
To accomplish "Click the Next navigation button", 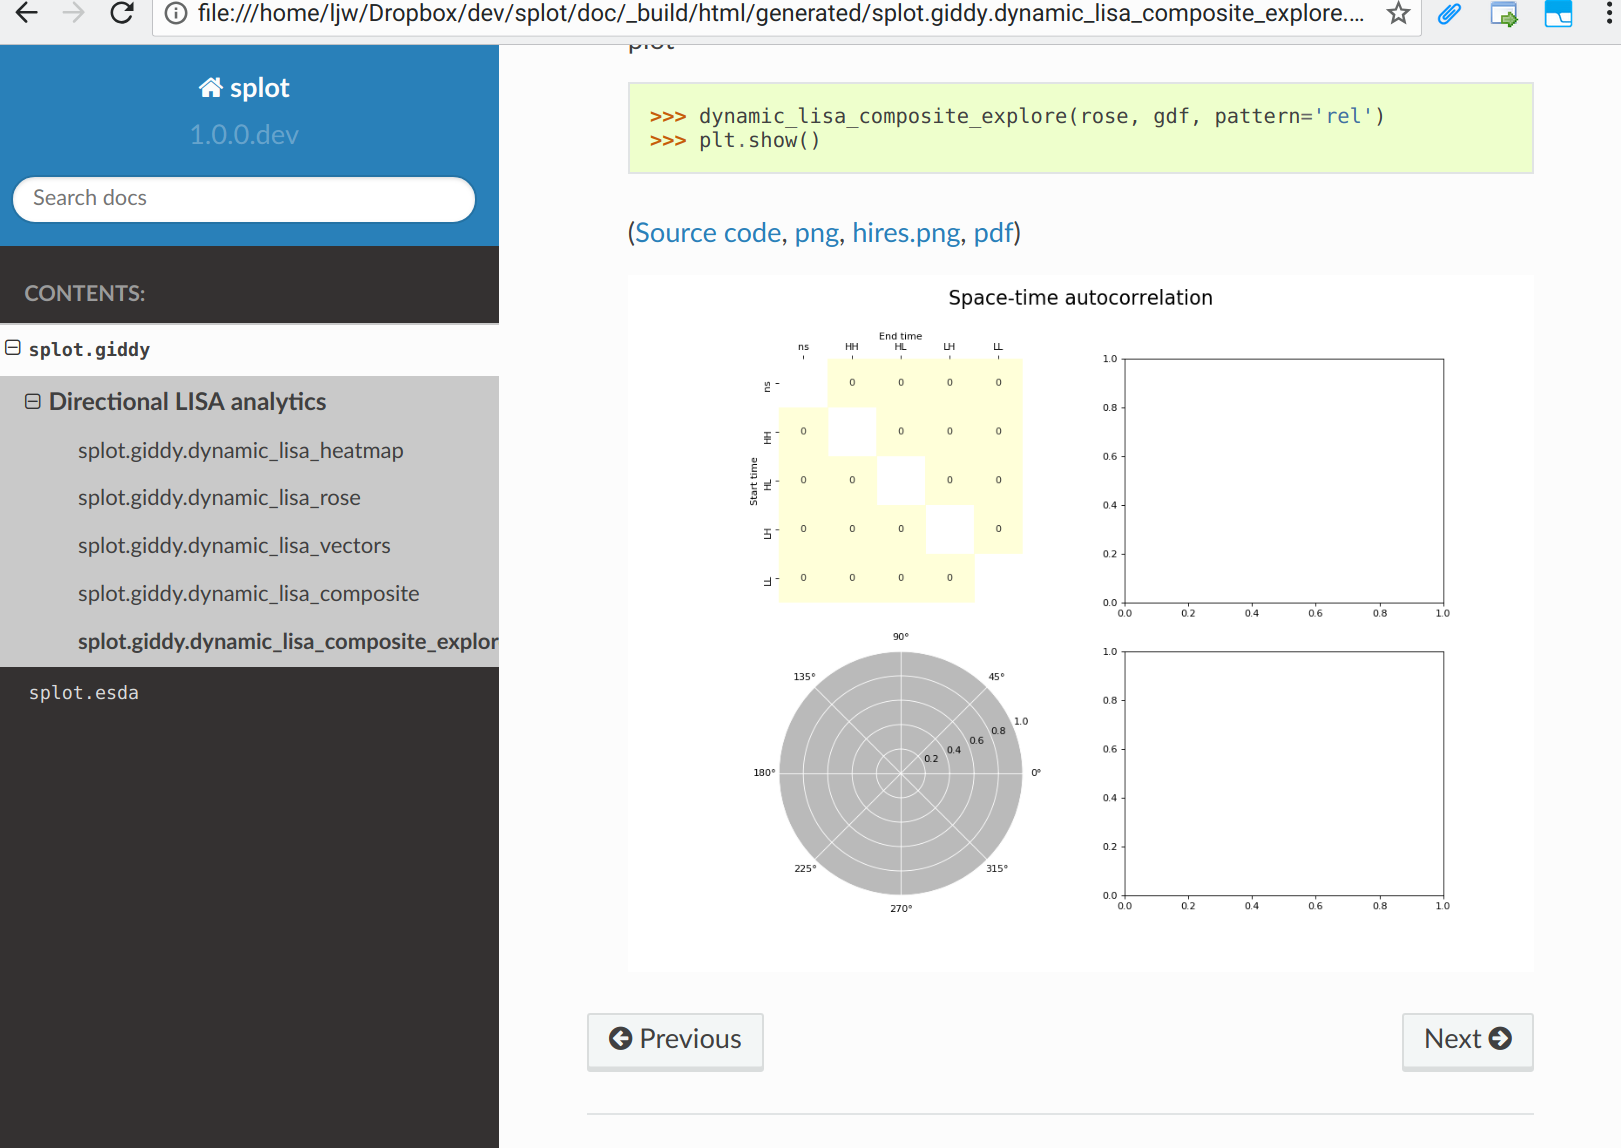I will point(1466,1040).
